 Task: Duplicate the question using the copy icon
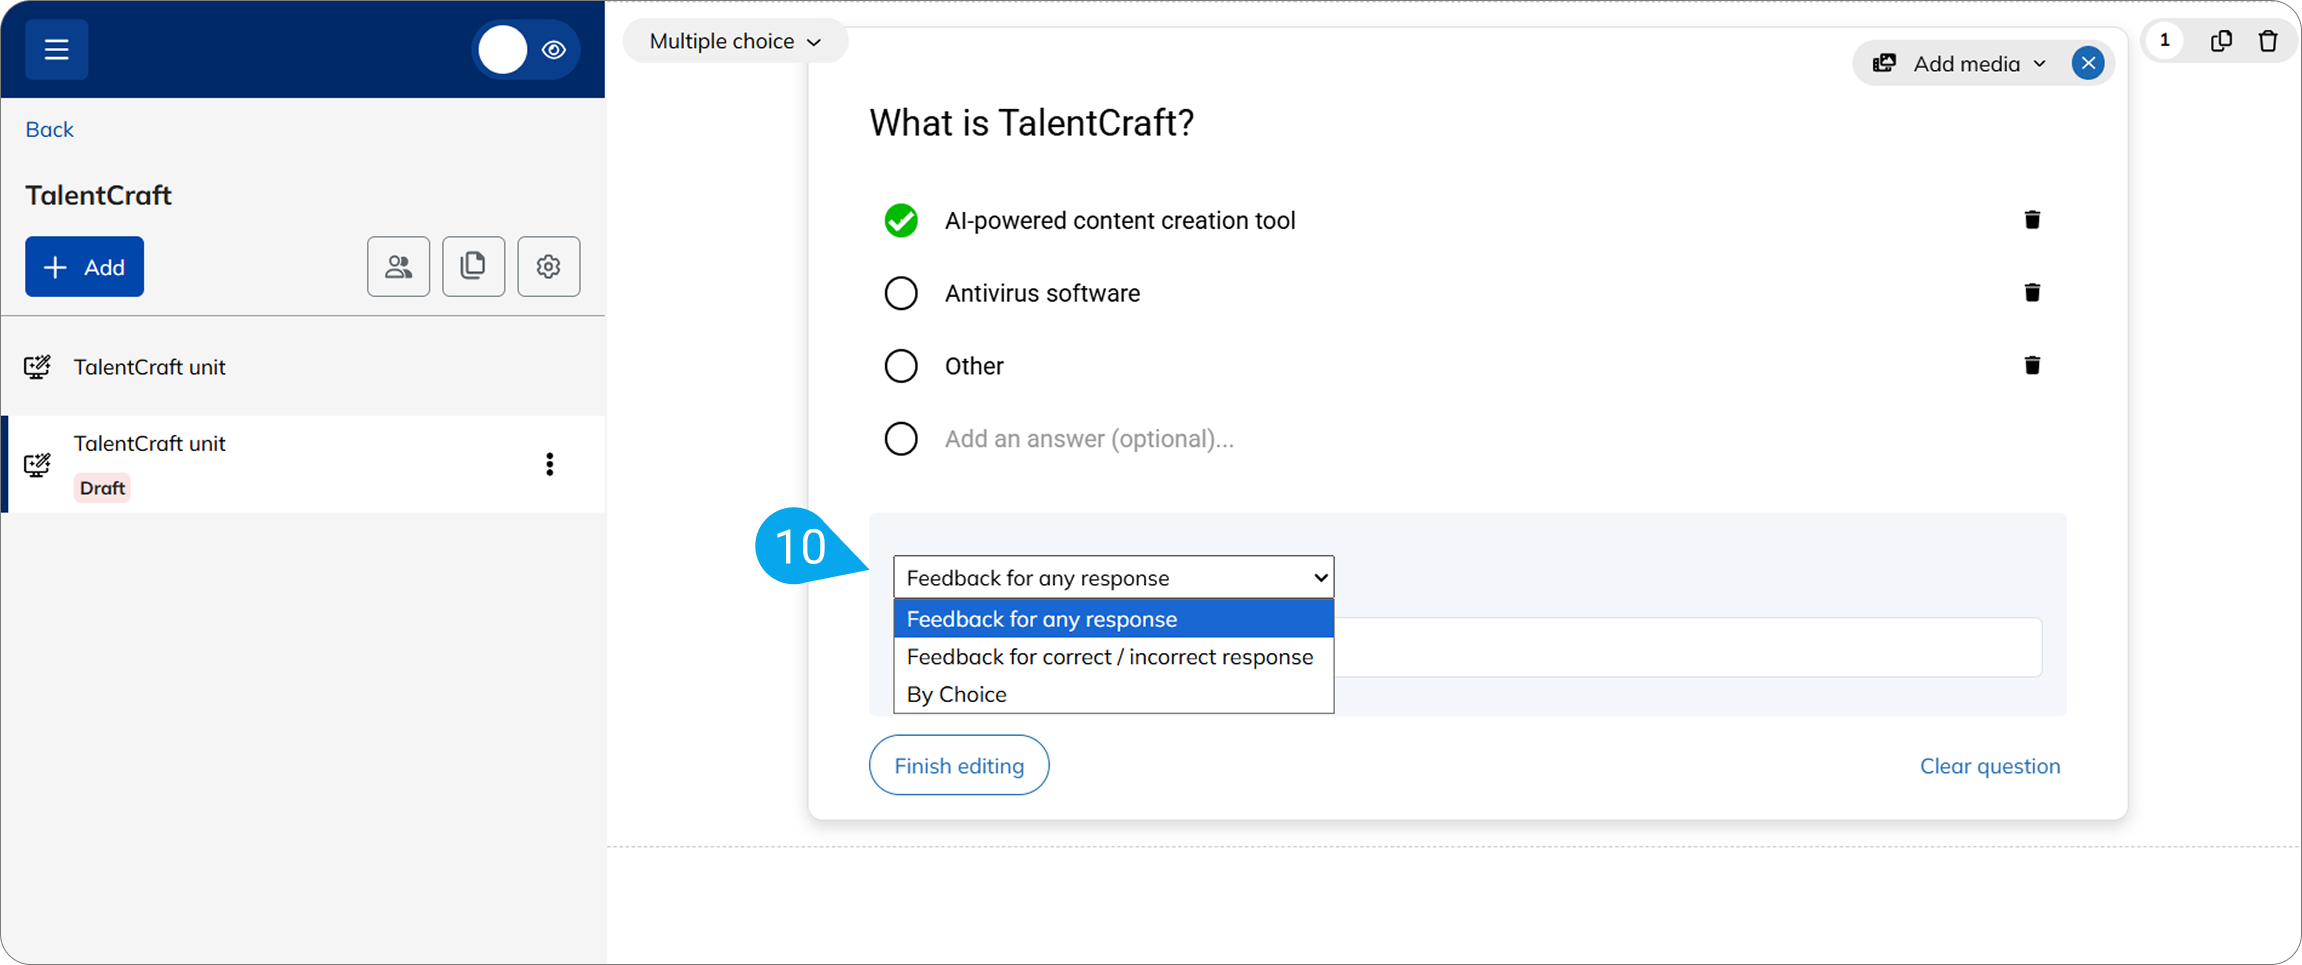(x=2221, y=40)
